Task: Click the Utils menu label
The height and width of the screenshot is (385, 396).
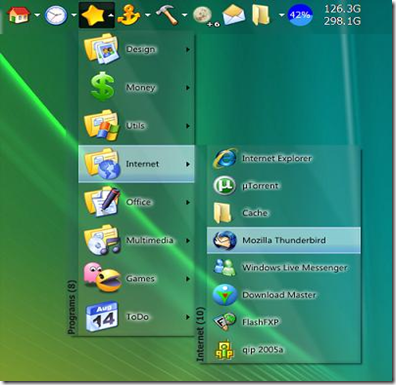Action: 135,126
